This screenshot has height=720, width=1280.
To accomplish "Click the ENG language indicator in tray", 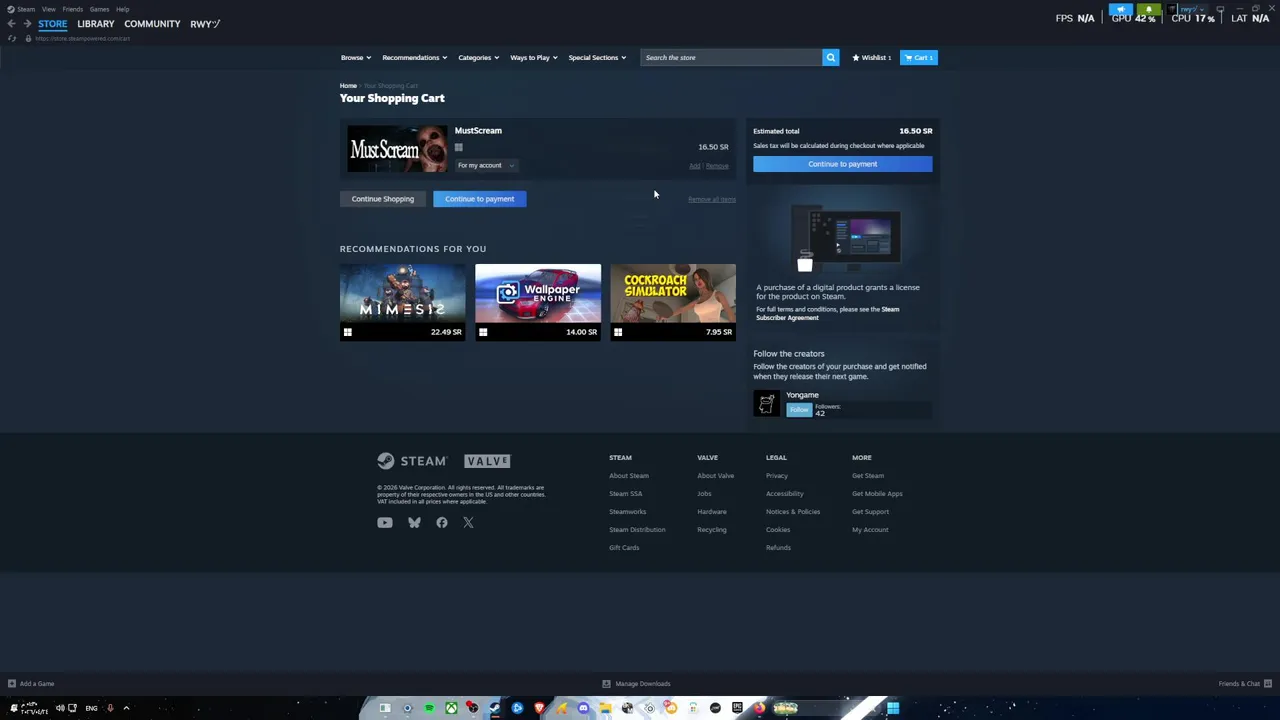I will [x=91, y=708].
